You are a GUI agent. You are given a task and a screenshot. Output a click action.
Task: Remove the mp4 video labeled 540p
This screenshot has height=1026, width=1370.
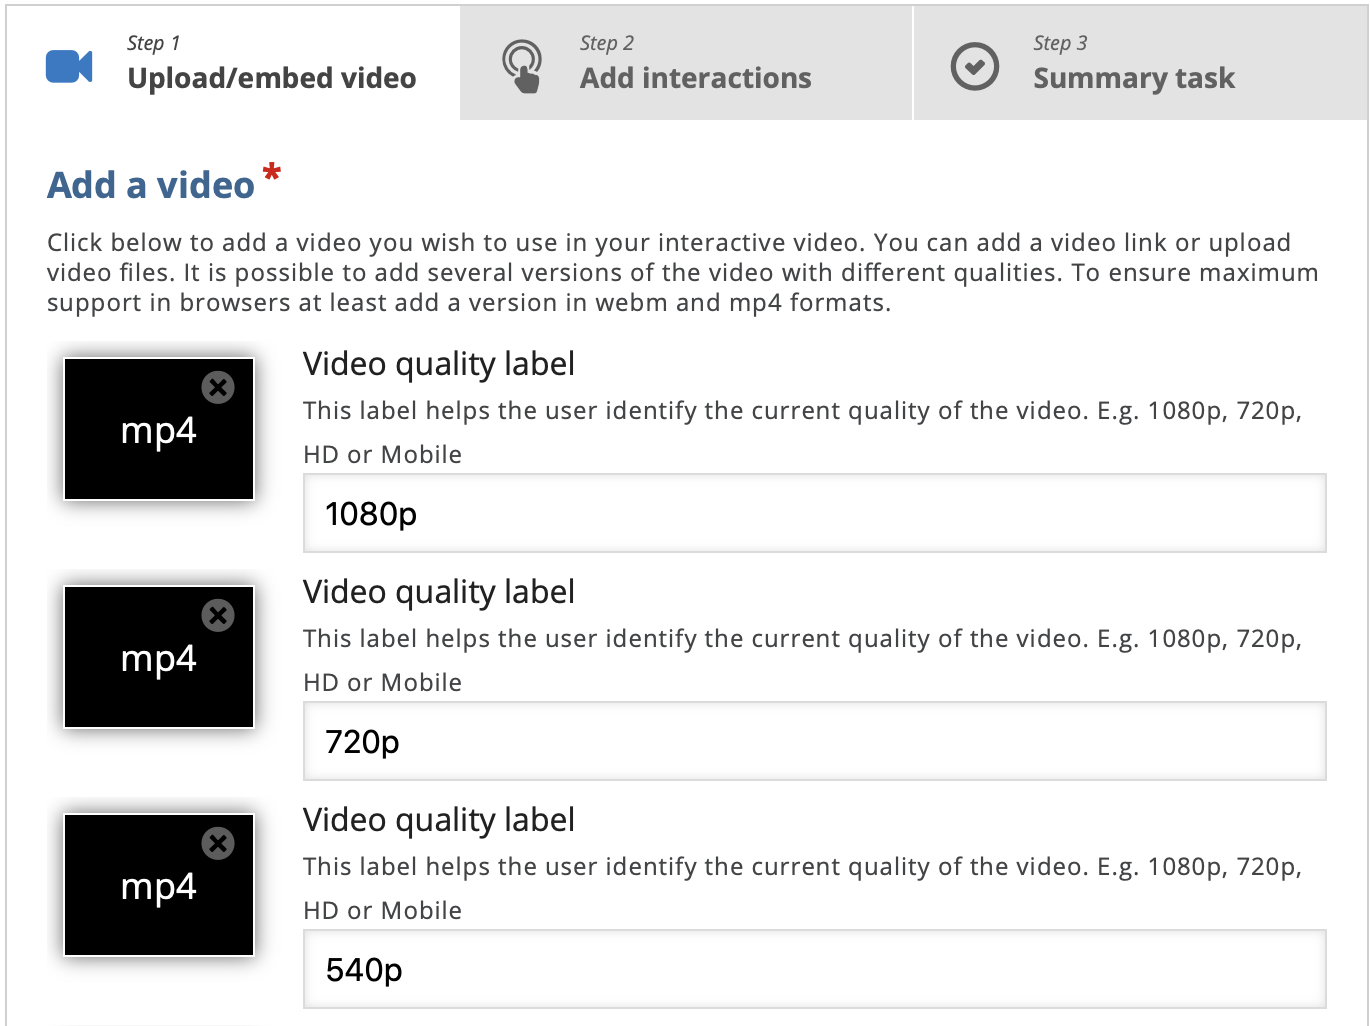[218, 843]
